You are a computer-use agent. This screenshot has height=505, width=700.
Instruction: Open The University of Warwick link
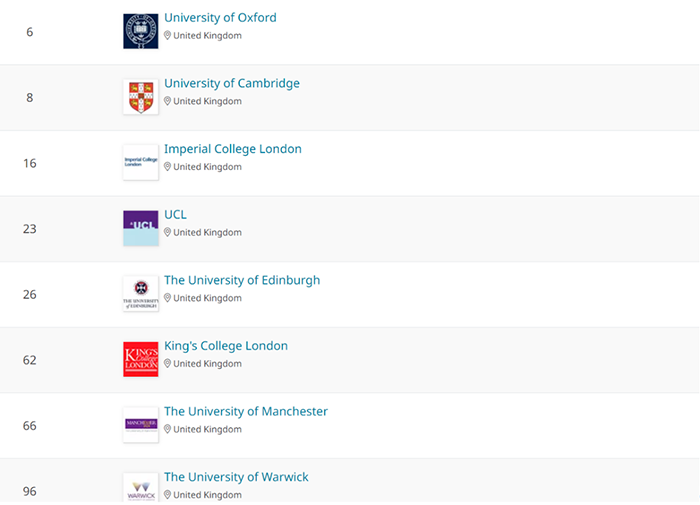[x=236, y=478]
